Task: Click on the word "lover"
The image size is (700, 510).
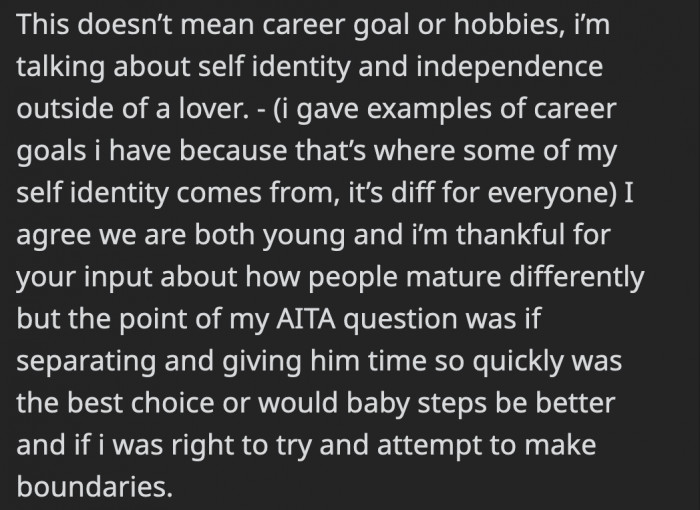Action: pyautogui.click(x=211, y=109)
